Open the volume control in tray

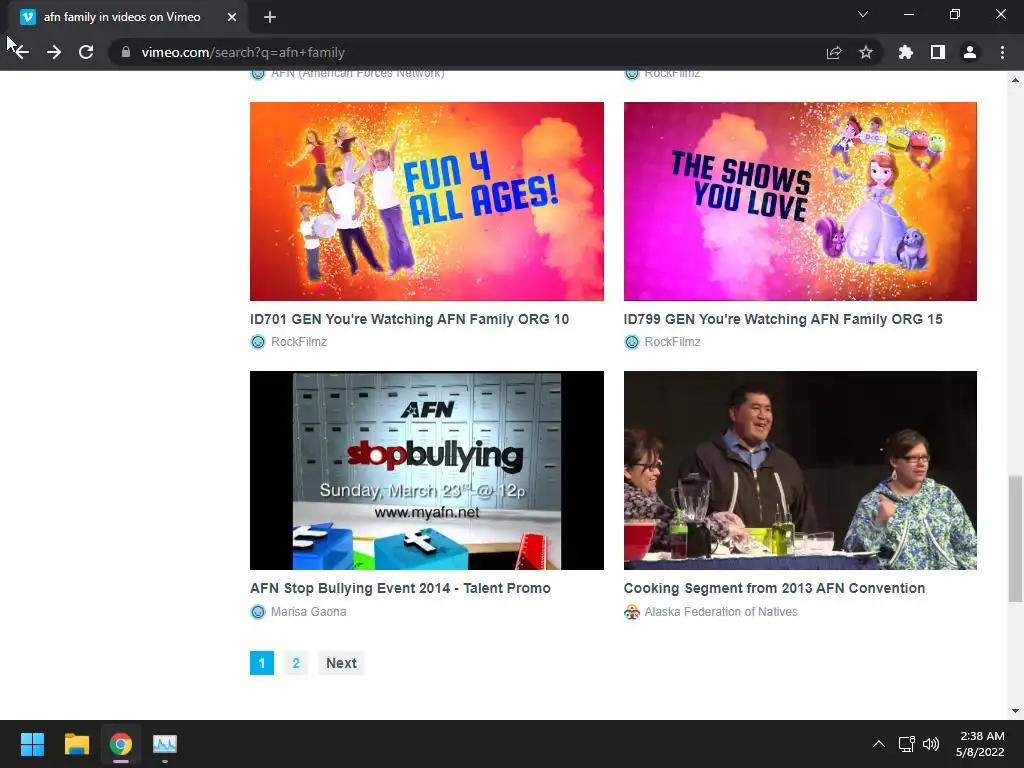(931, 744)
